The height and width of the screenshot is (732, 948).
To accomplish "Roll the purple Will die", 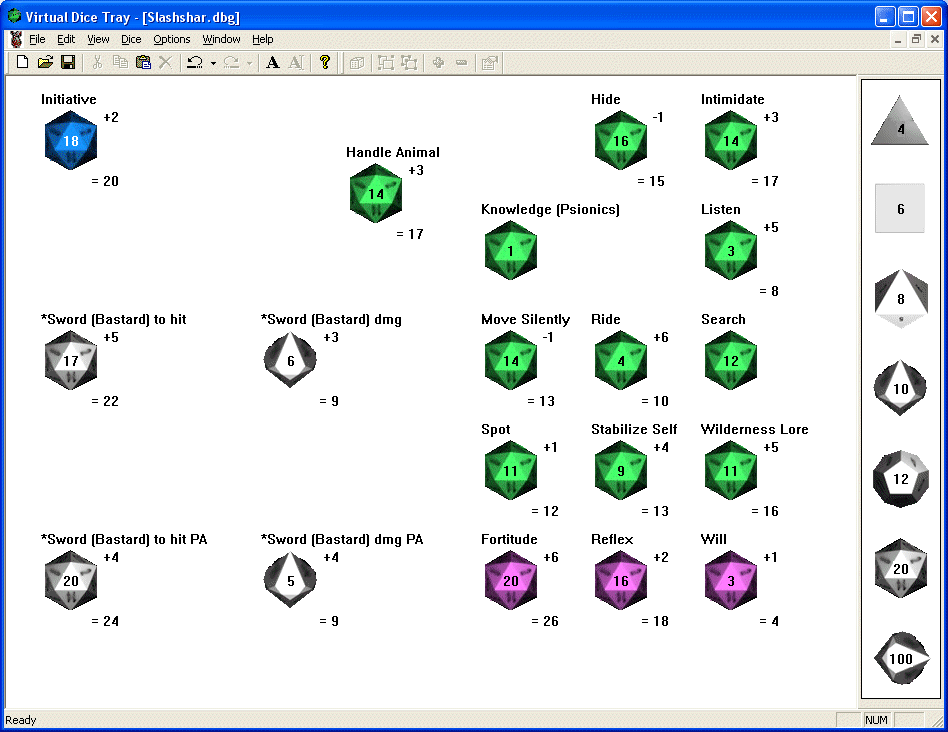I will [x=731, y=580].
